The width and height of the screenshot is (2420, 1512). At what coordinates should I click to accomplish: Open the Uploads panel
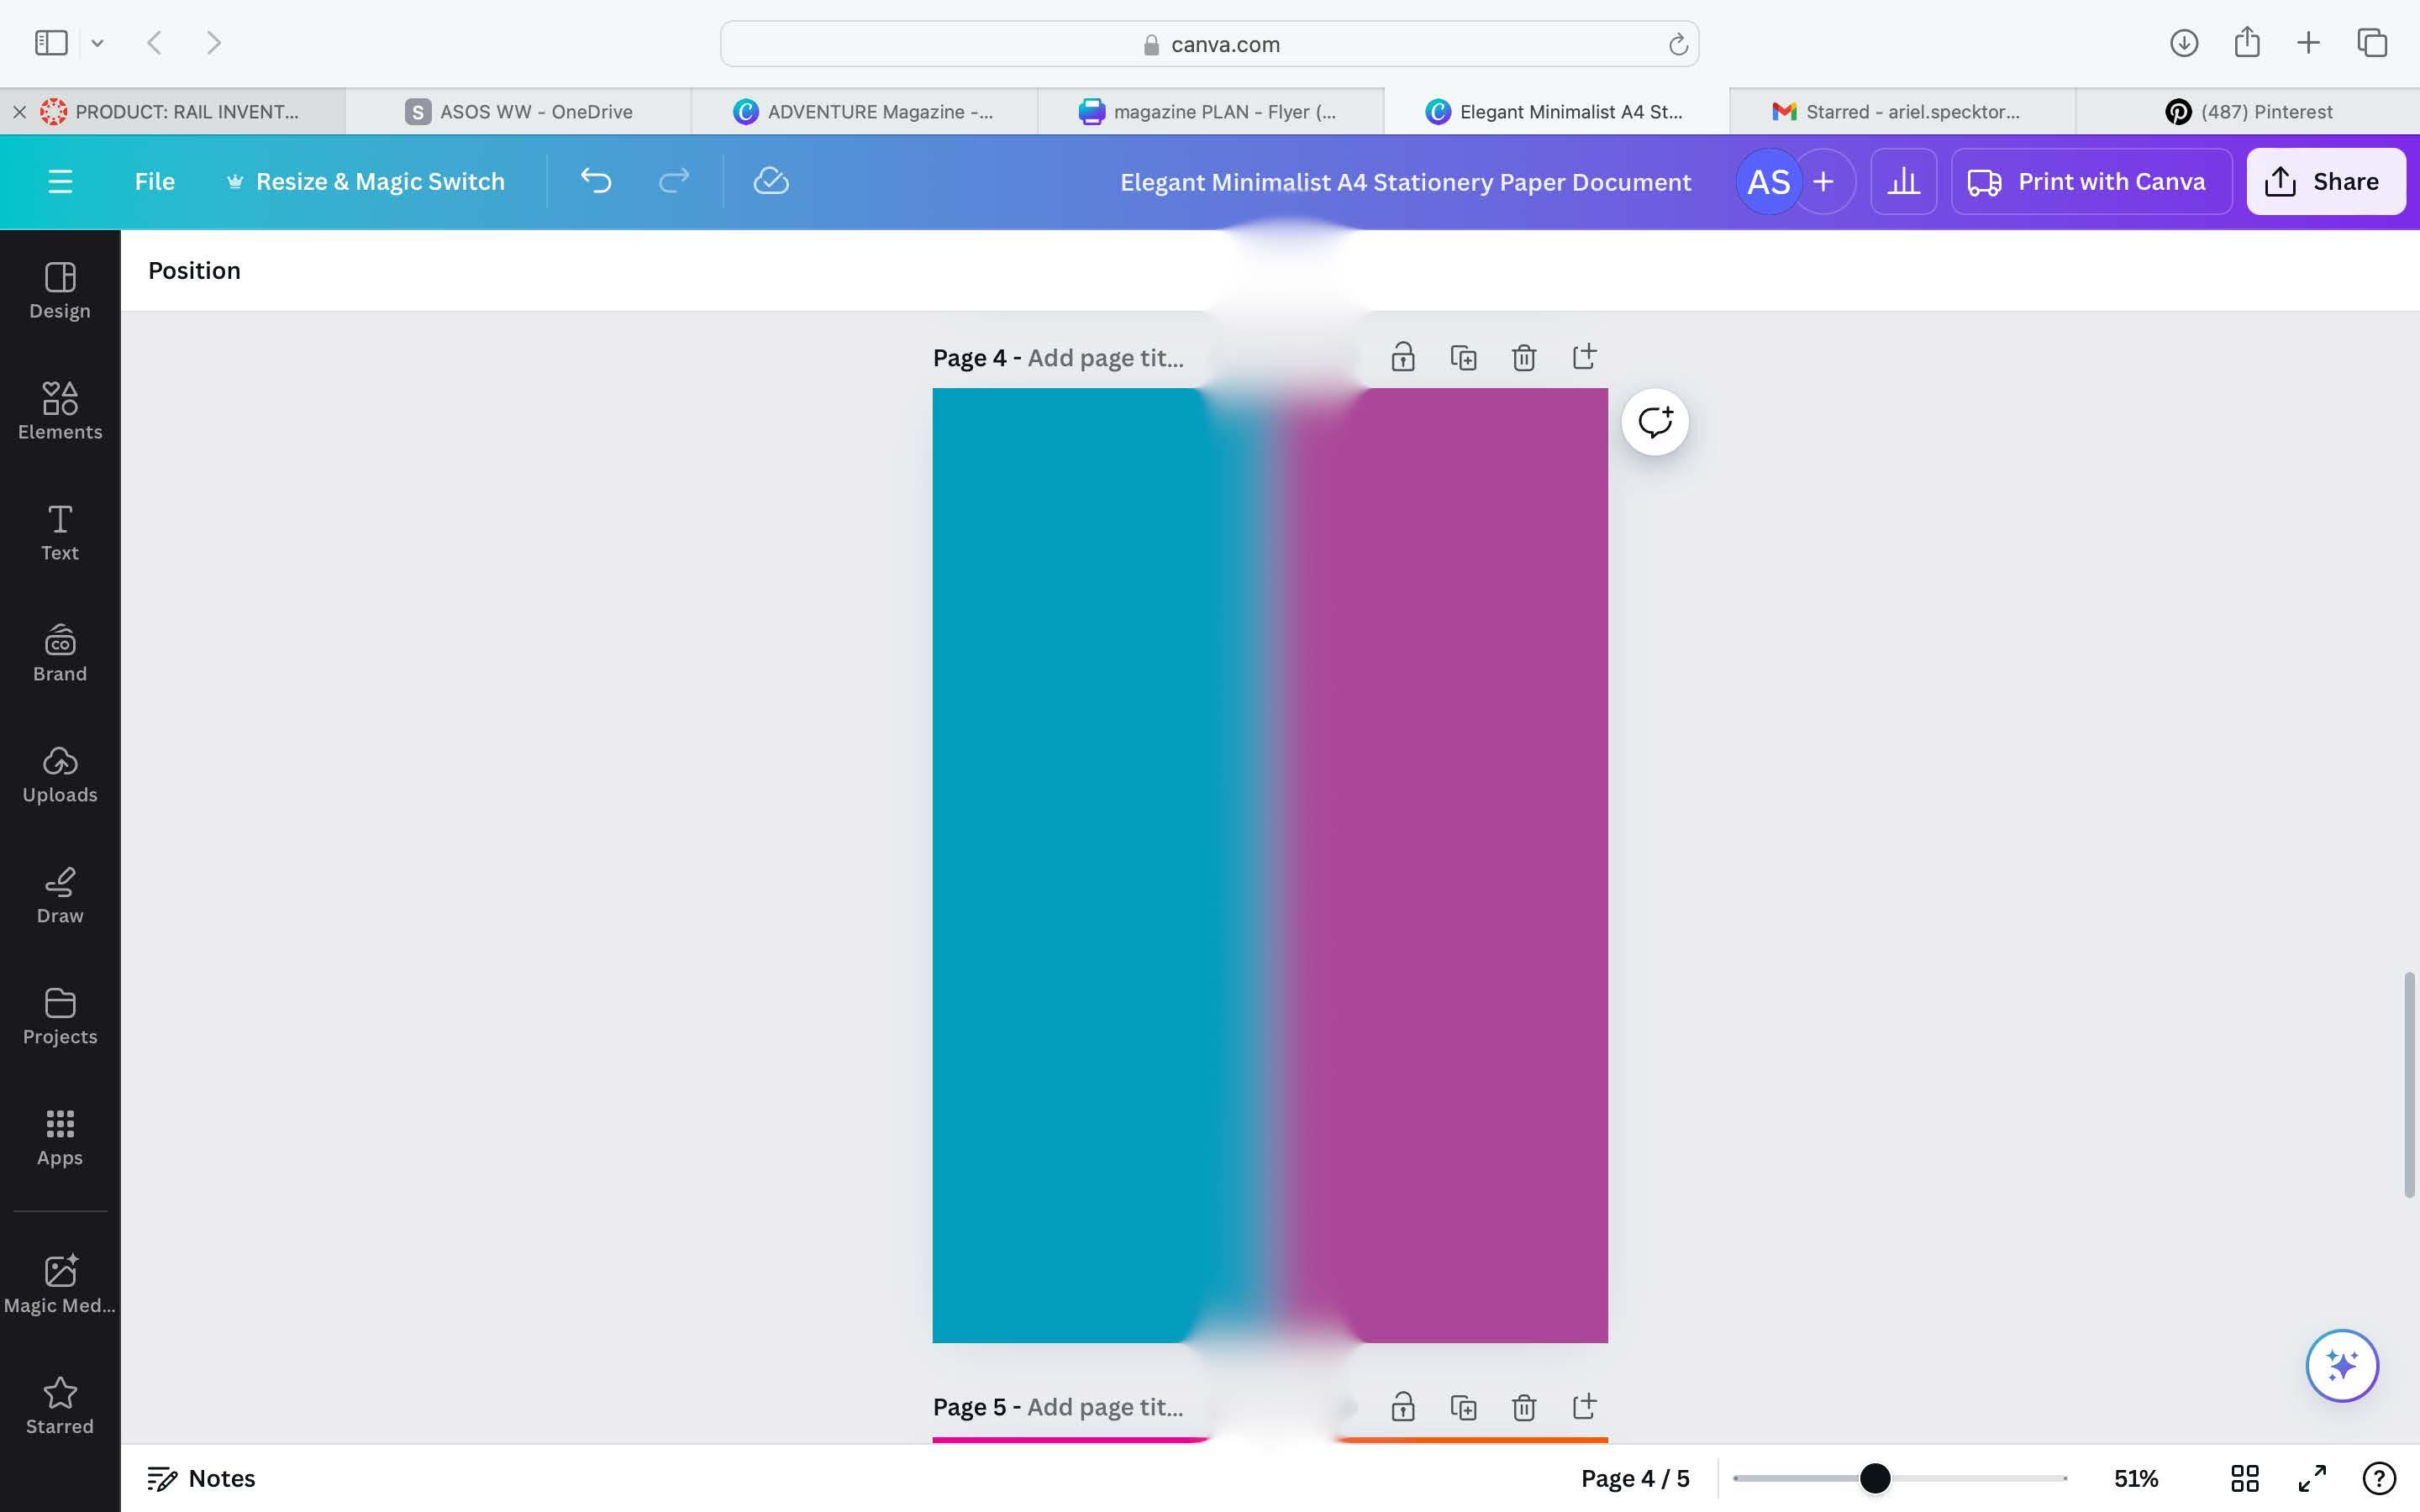(x=60, y=774)
